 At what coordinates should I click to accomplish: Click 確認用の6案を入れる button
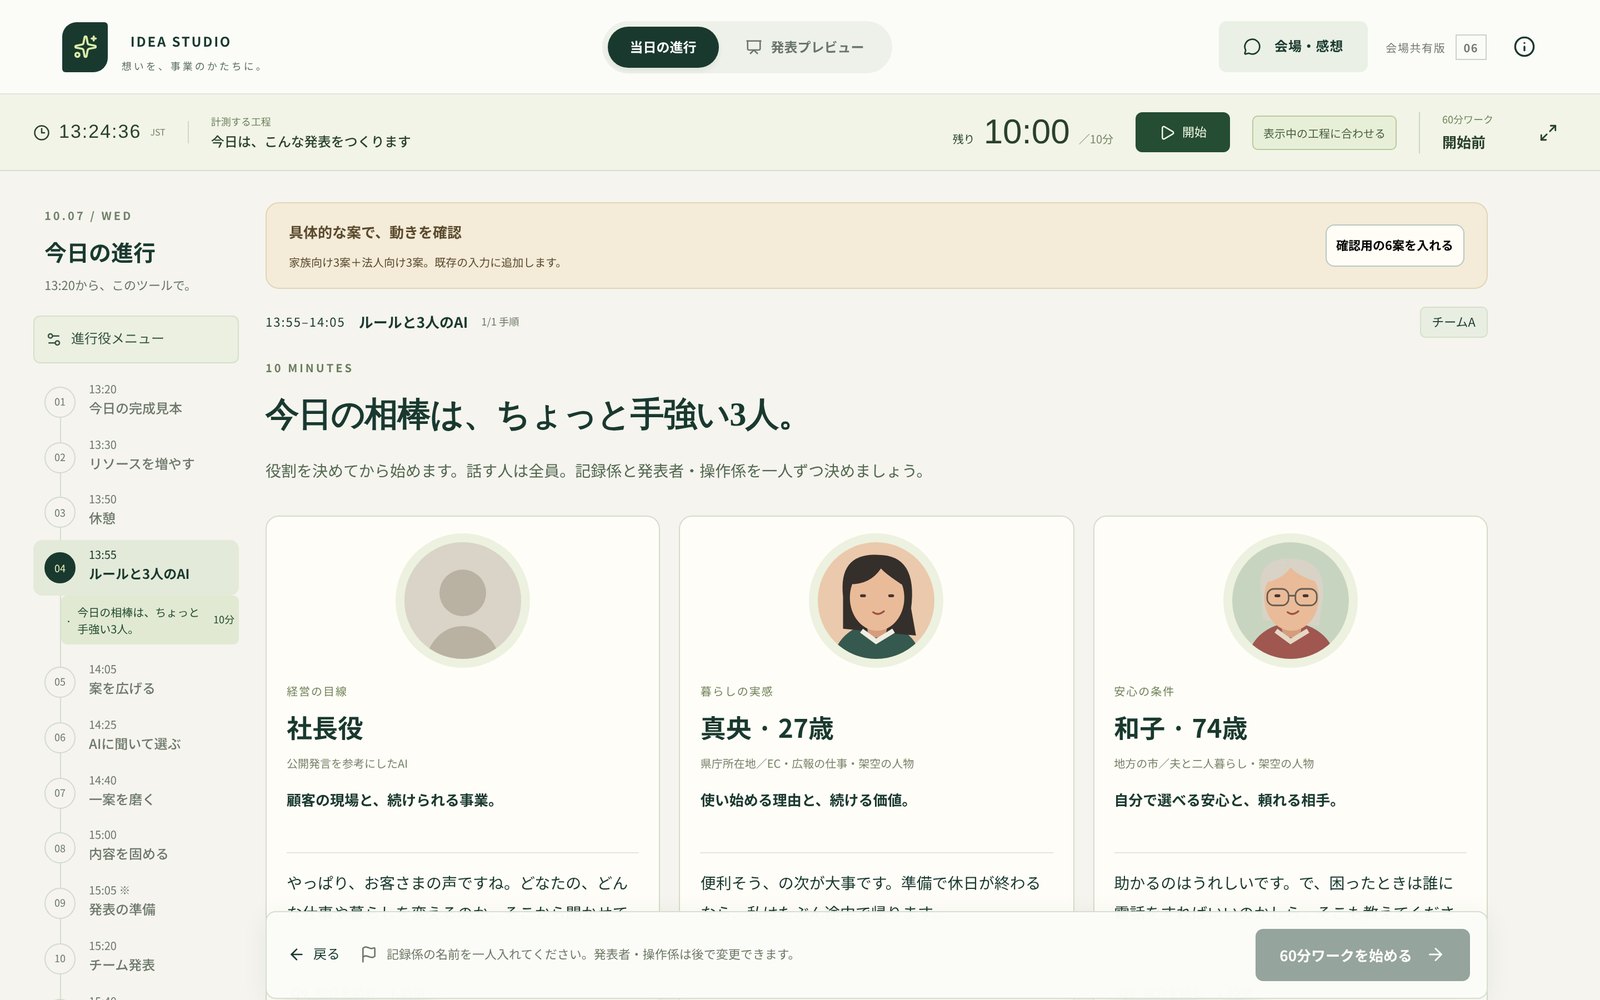click(x=1394, y=245)
